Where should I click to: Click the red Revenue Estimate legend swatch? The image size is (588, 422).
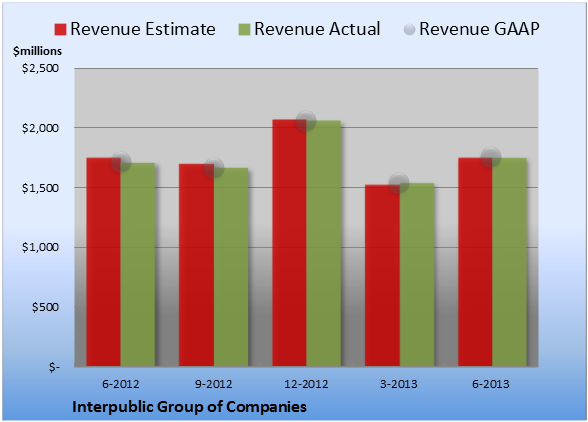pyautogui.click(x=60, y=30)
